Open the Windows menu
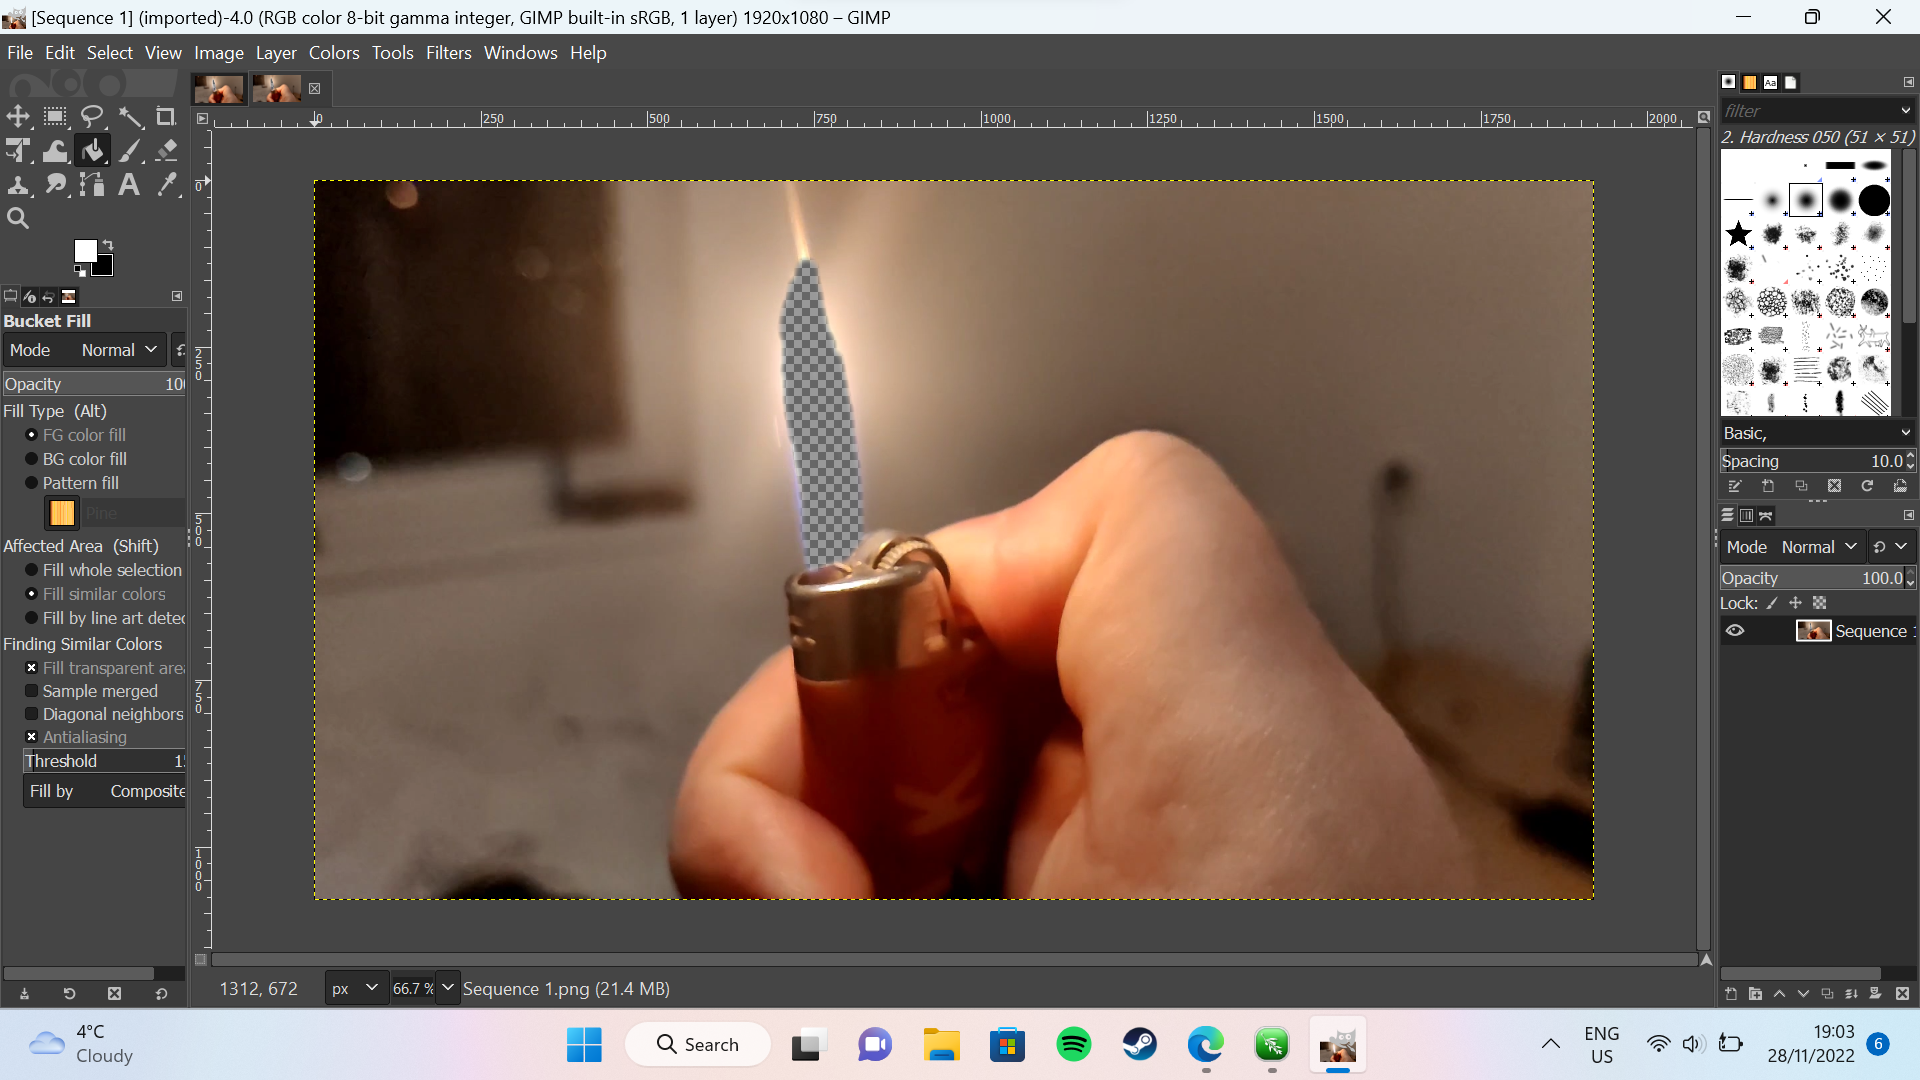1920x1080 pixels. 521,53
